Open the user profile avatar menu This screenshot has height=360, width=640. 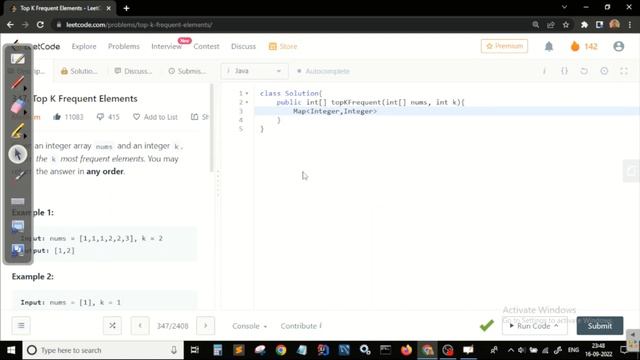(619, 47)
